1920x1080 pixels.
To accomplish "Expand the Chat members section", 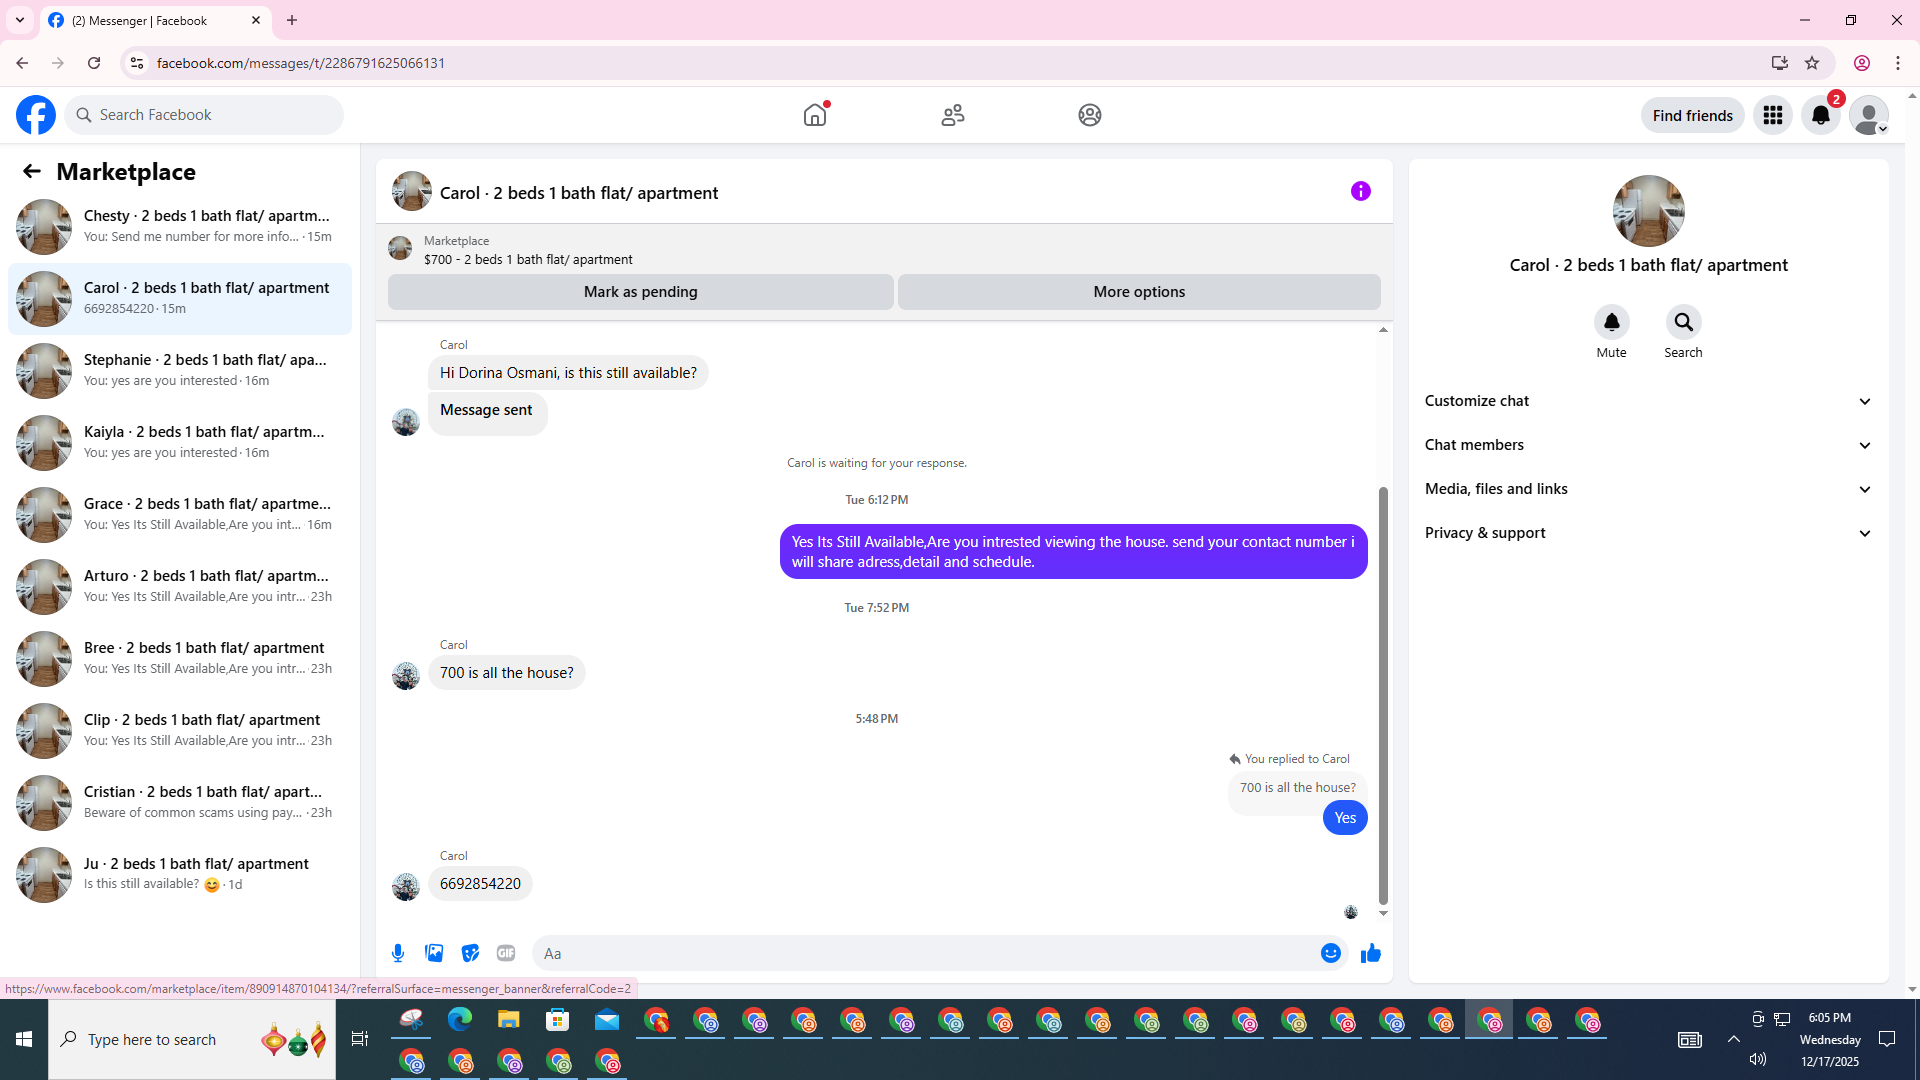I will point(1647,445).
